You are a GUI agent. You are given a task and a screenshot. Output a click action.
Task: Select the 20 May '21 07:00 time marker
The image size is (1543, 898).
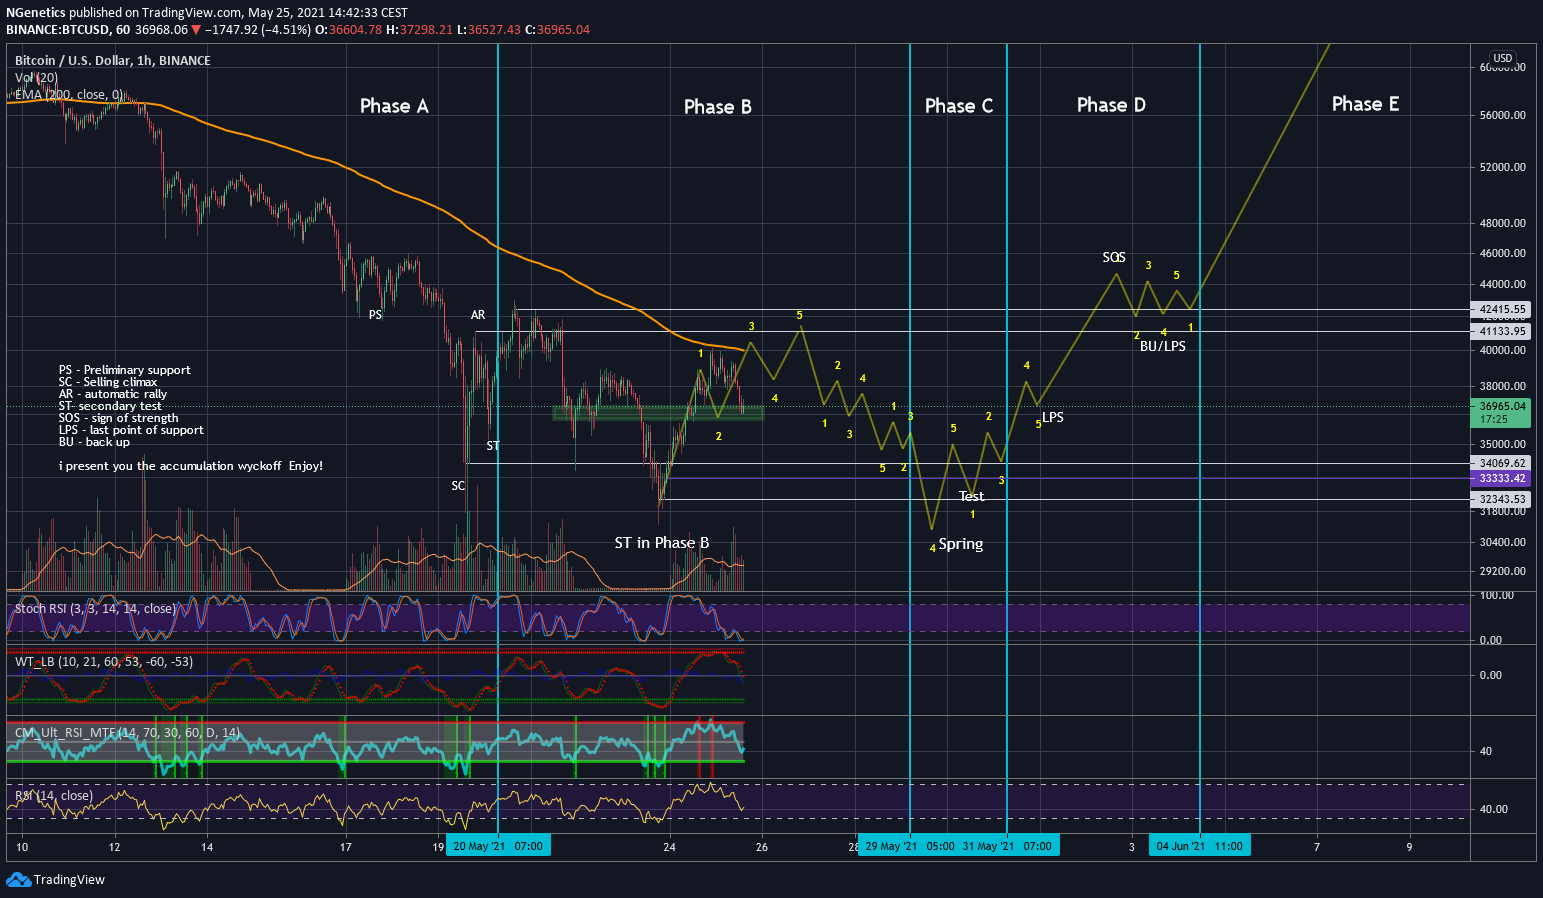point(498,846)
